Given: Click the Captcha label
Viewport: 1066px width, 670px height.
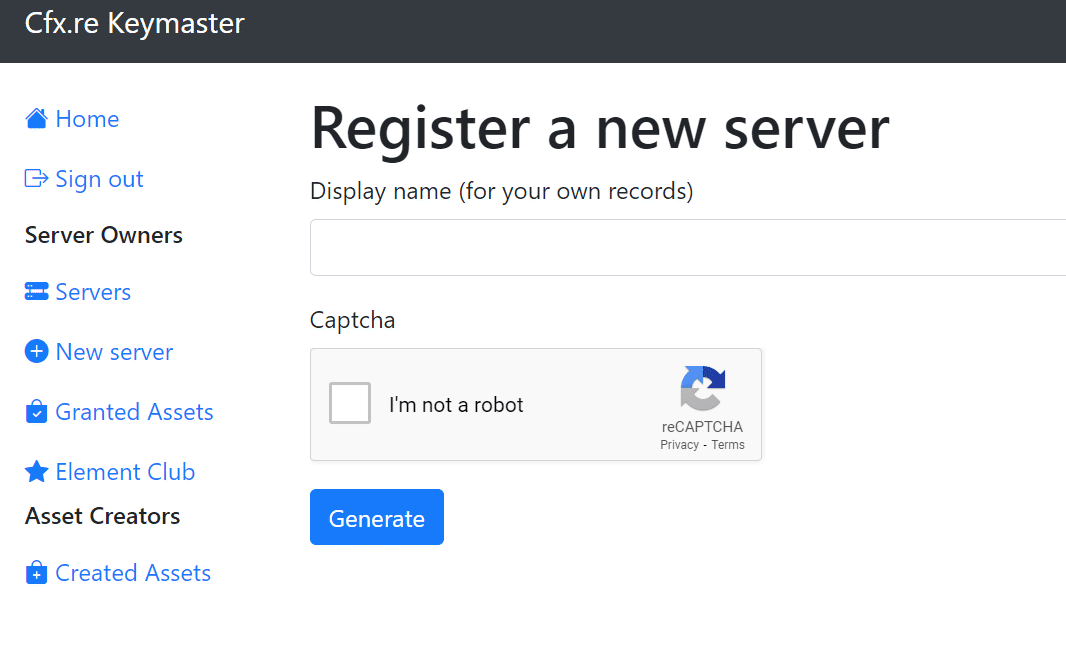Looking at the screenshot, I should (x=352, y=320).
